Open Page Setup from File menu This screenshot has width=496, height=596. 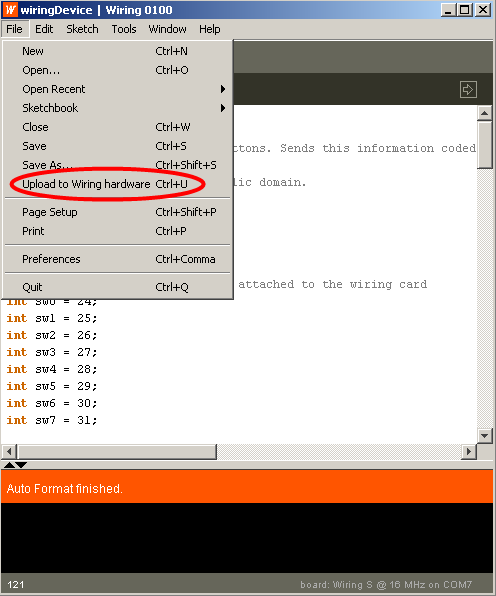(118, 212)
